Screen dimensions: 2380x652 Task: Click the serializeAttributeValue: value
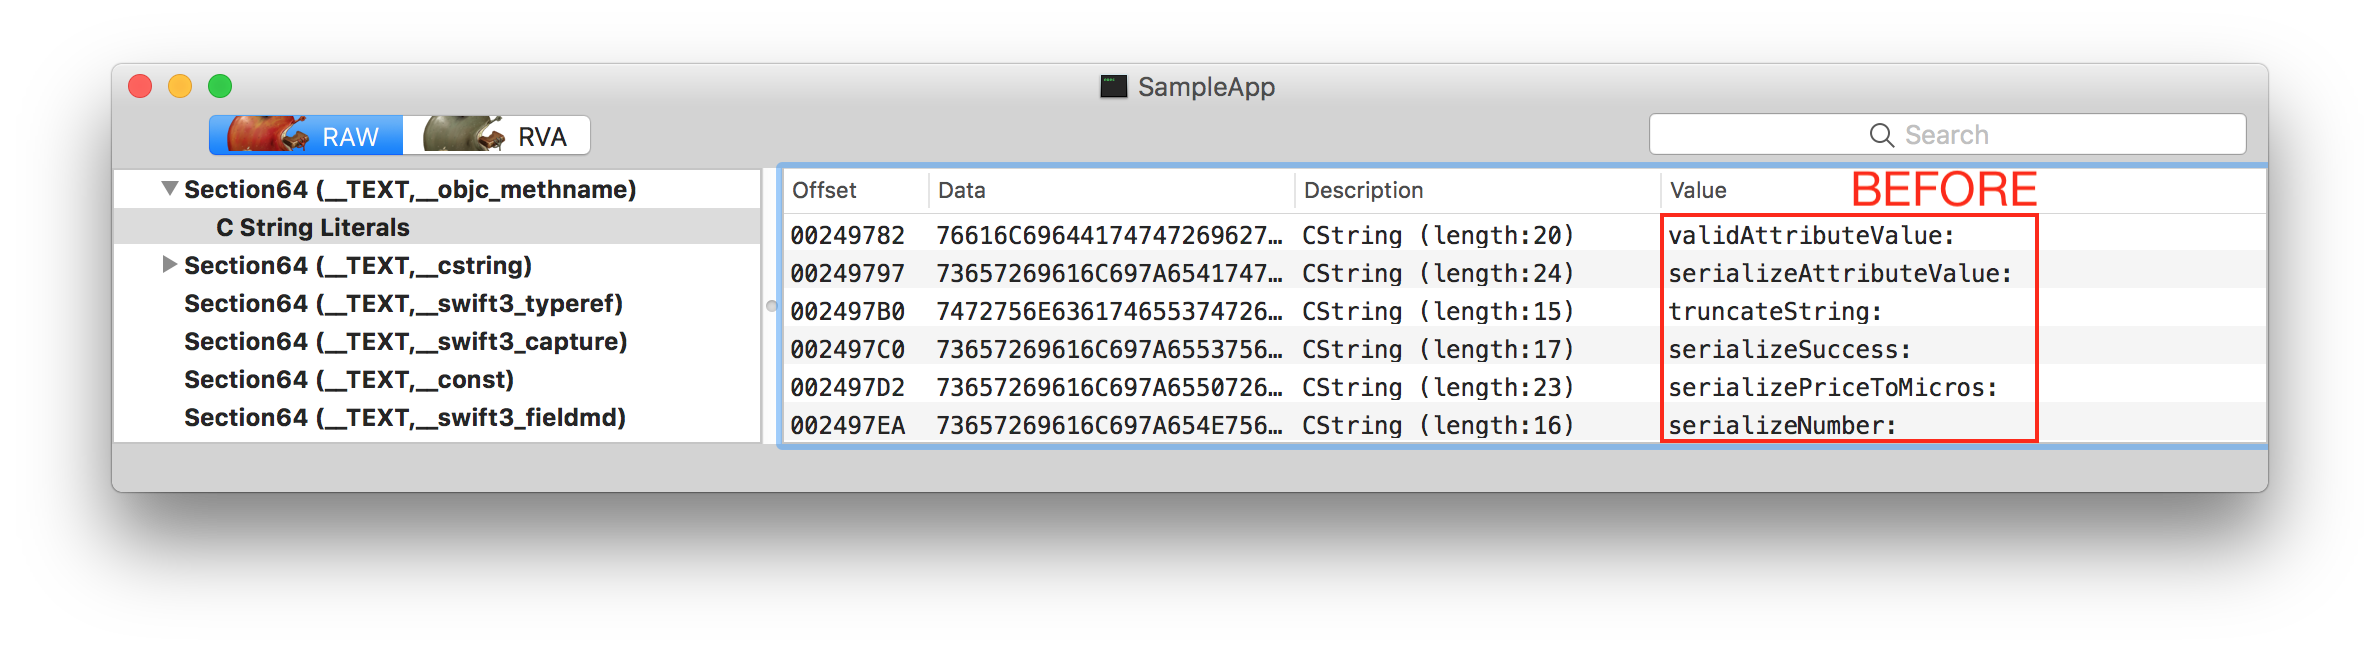pyautogui.click(x=1840, y=273)
